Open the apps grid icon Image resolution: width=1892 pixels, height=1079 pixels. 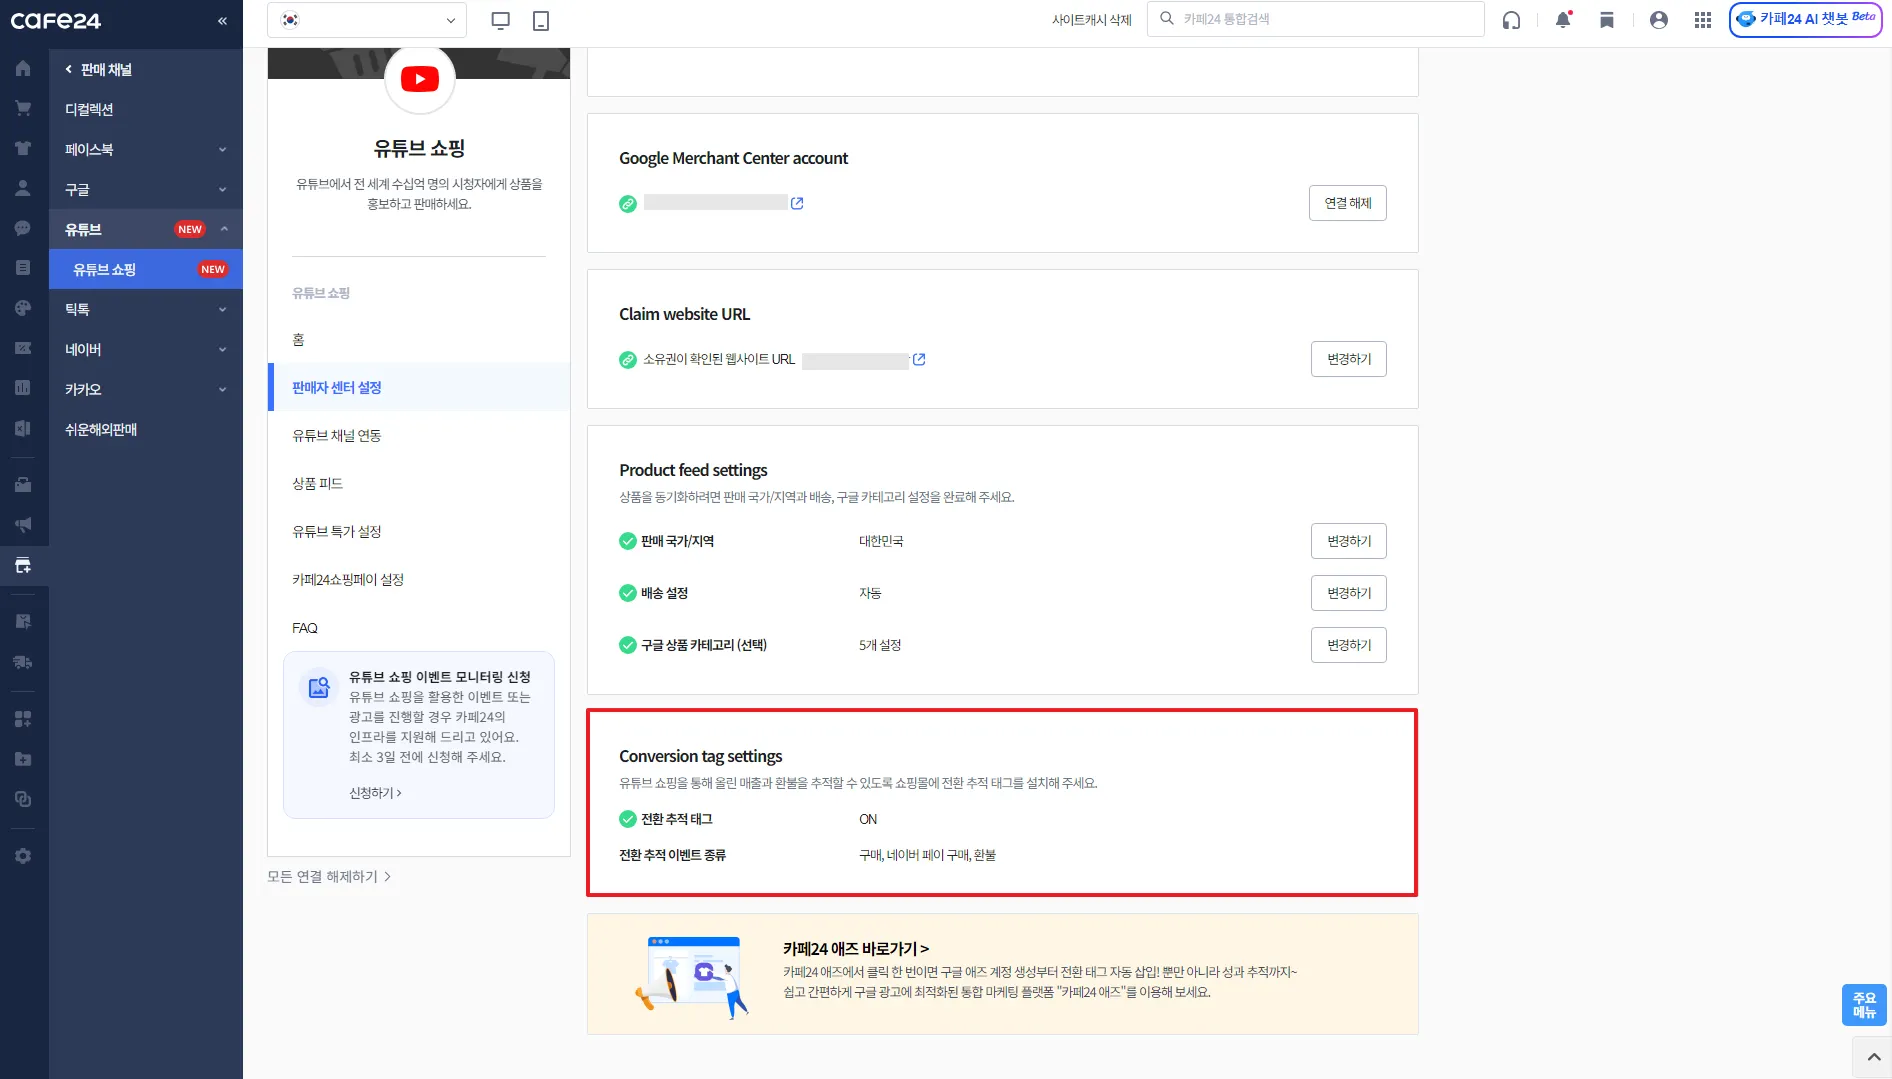(1703, 20)
